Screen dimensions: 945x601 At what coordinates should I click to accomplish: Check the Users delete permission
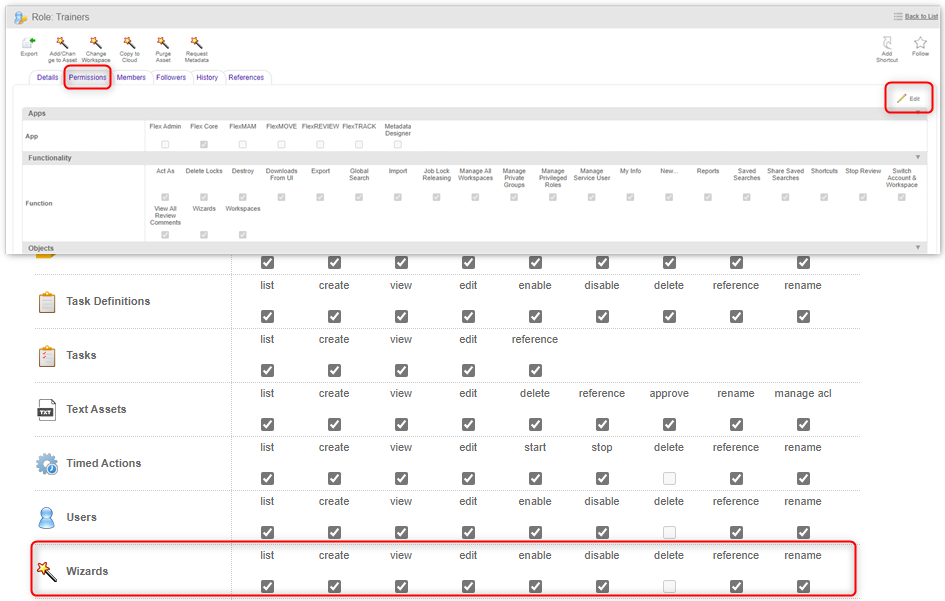(669, 532)
